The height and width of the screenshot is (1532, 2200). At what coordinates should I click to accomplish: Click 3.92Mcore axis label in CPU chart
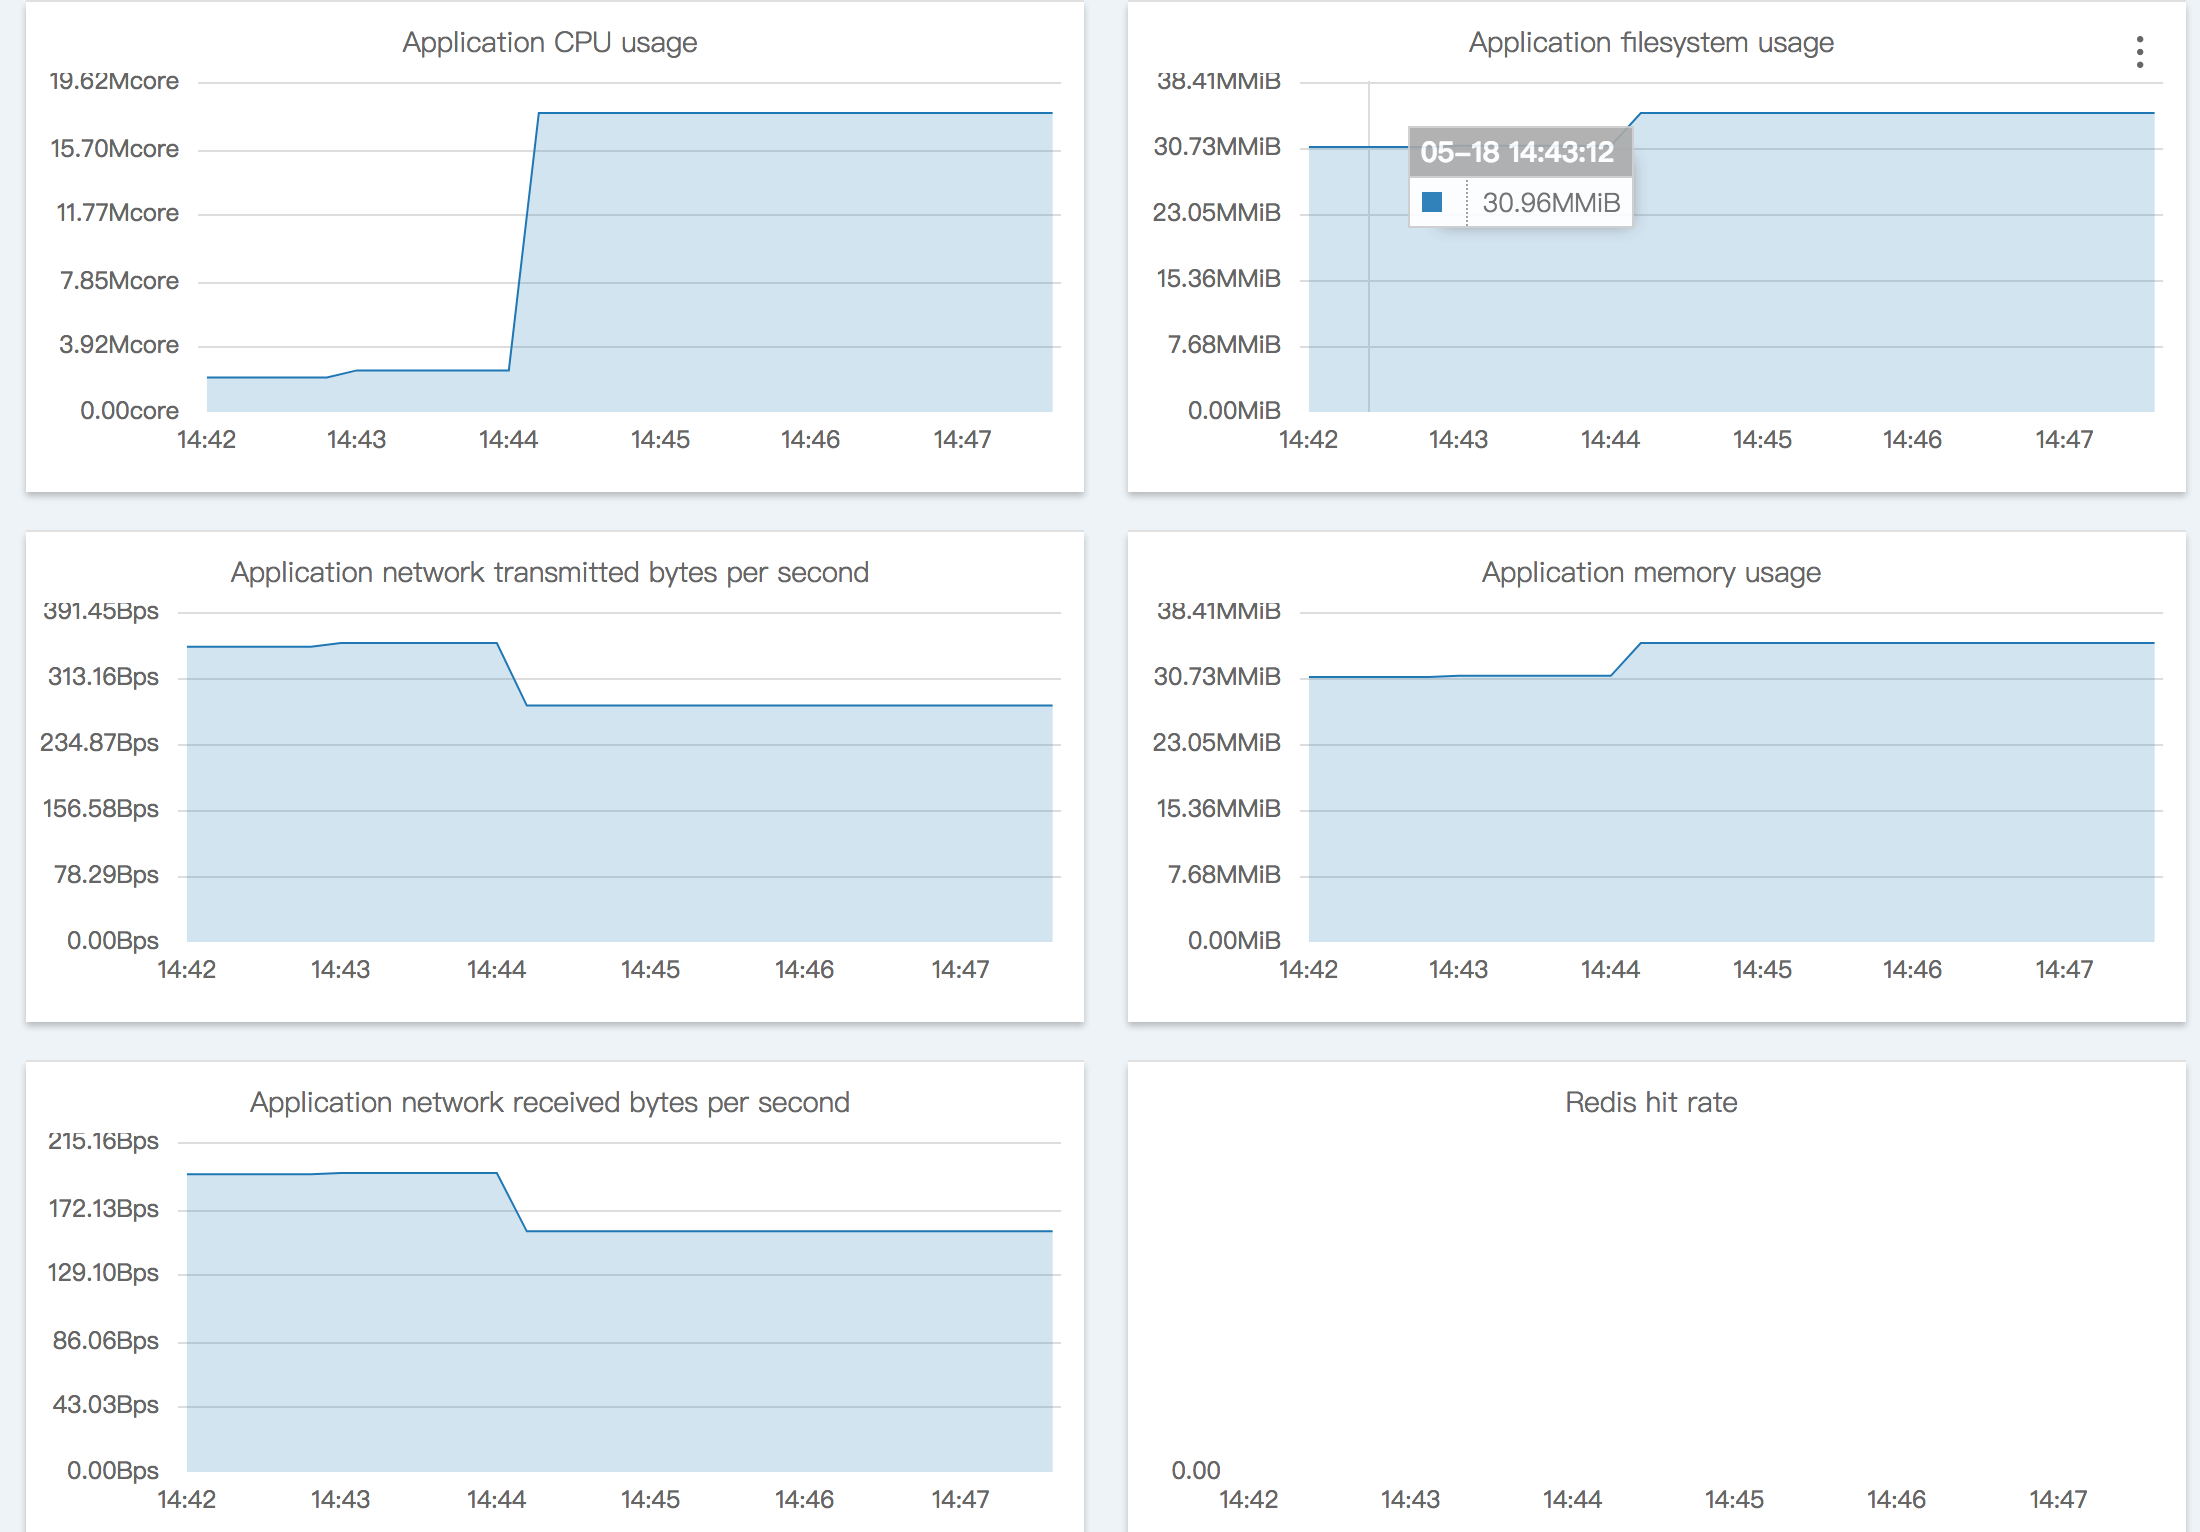[x=119, y=345]
